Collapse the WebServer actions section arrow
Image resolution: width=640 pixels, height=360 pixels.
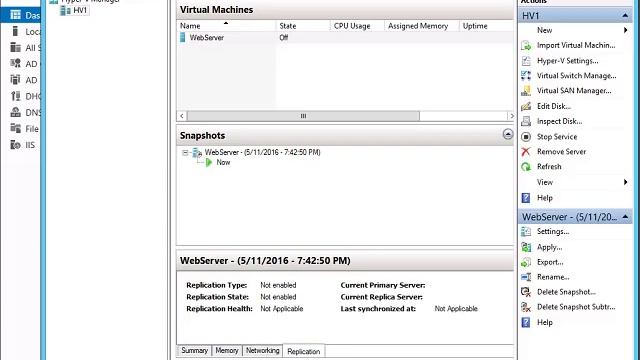pos(625,217)
